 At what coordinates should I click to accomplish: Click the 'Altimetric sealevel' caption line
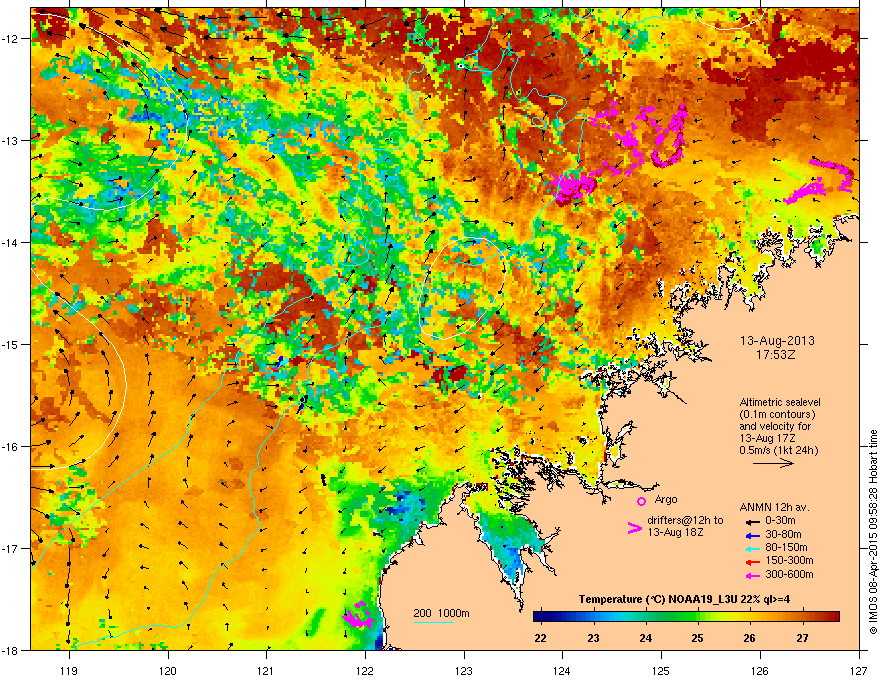click(780, 402)
